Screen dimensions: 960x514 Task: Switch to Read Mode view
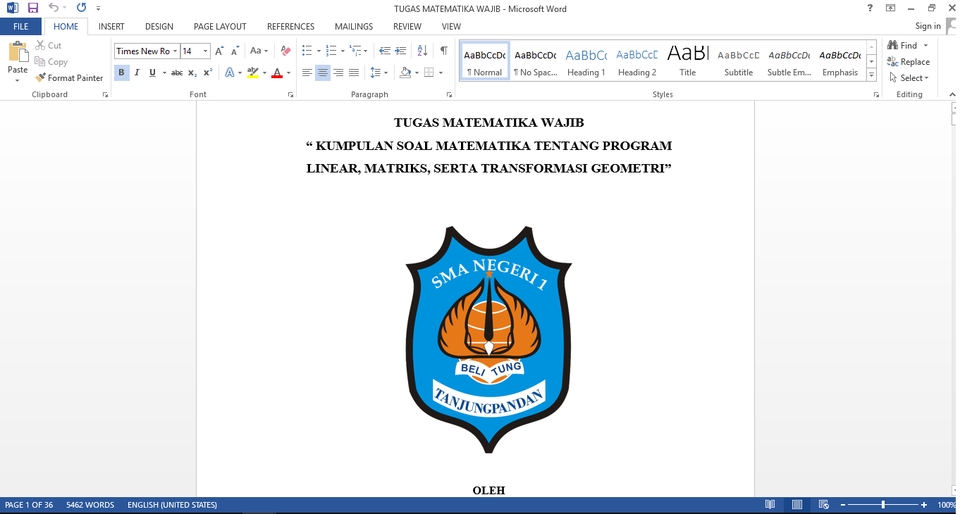[770, 505]
